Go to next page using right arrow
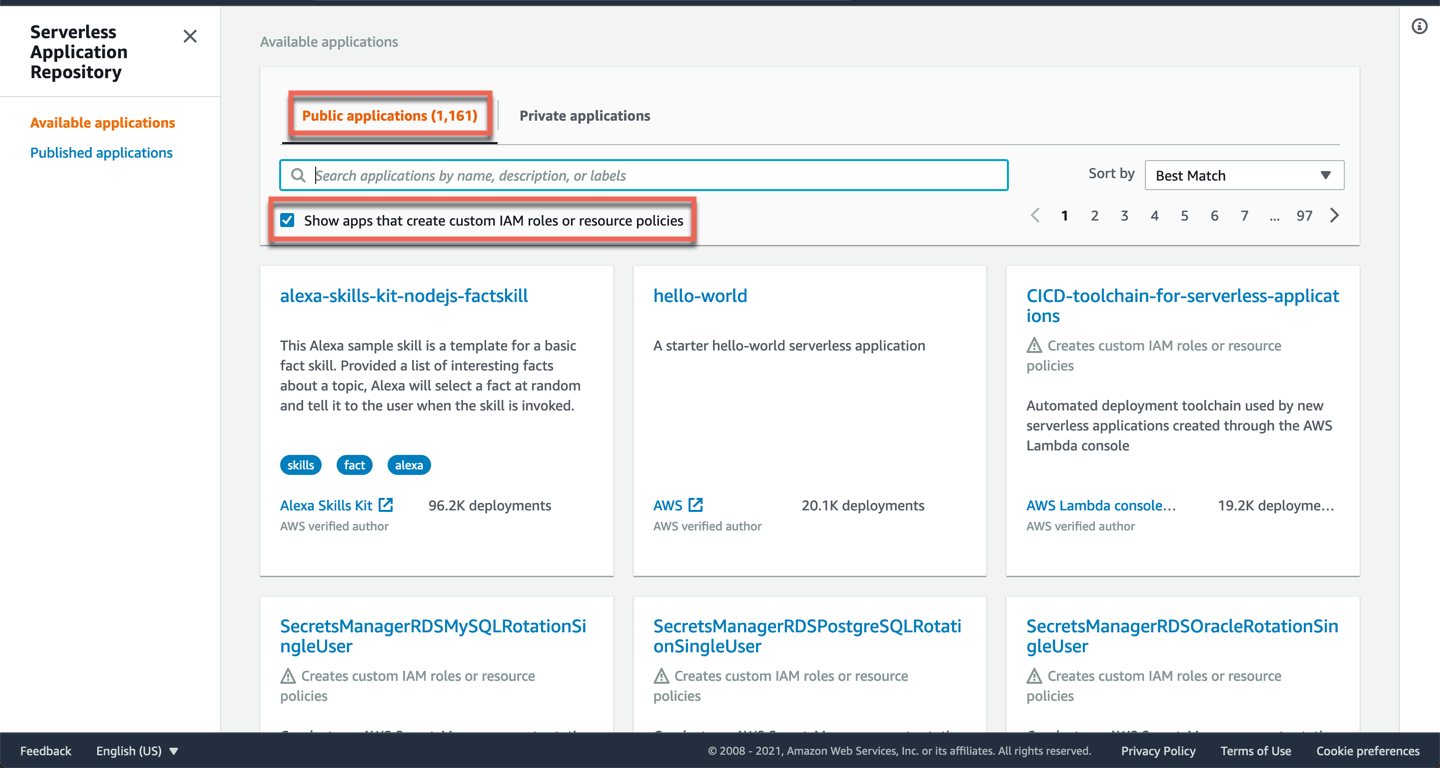 click(x=1334, y=216)
